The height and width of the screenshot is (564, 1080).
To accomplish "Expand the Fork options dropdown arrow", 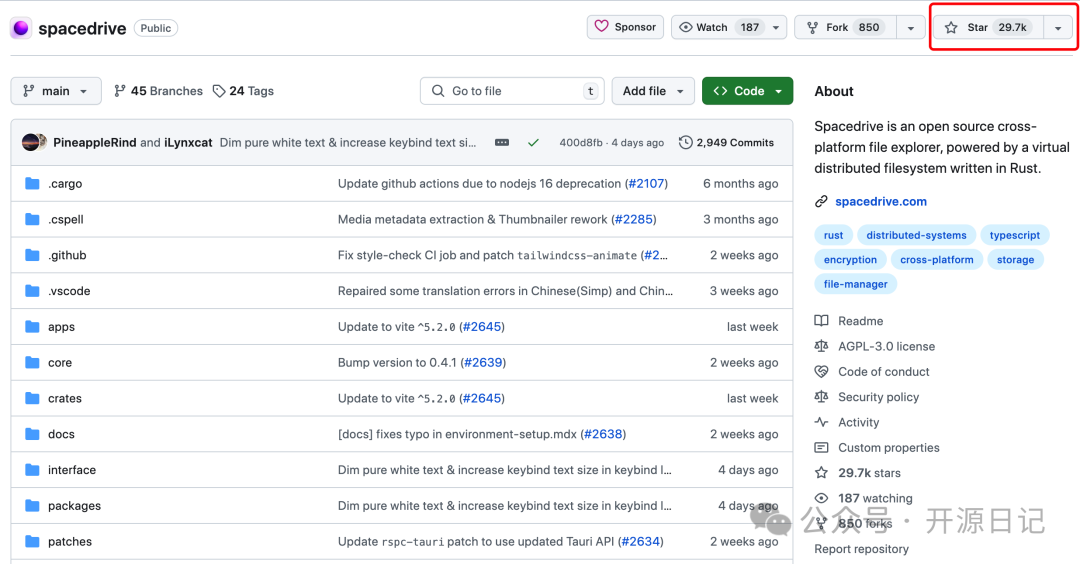I will coord(911,28).
